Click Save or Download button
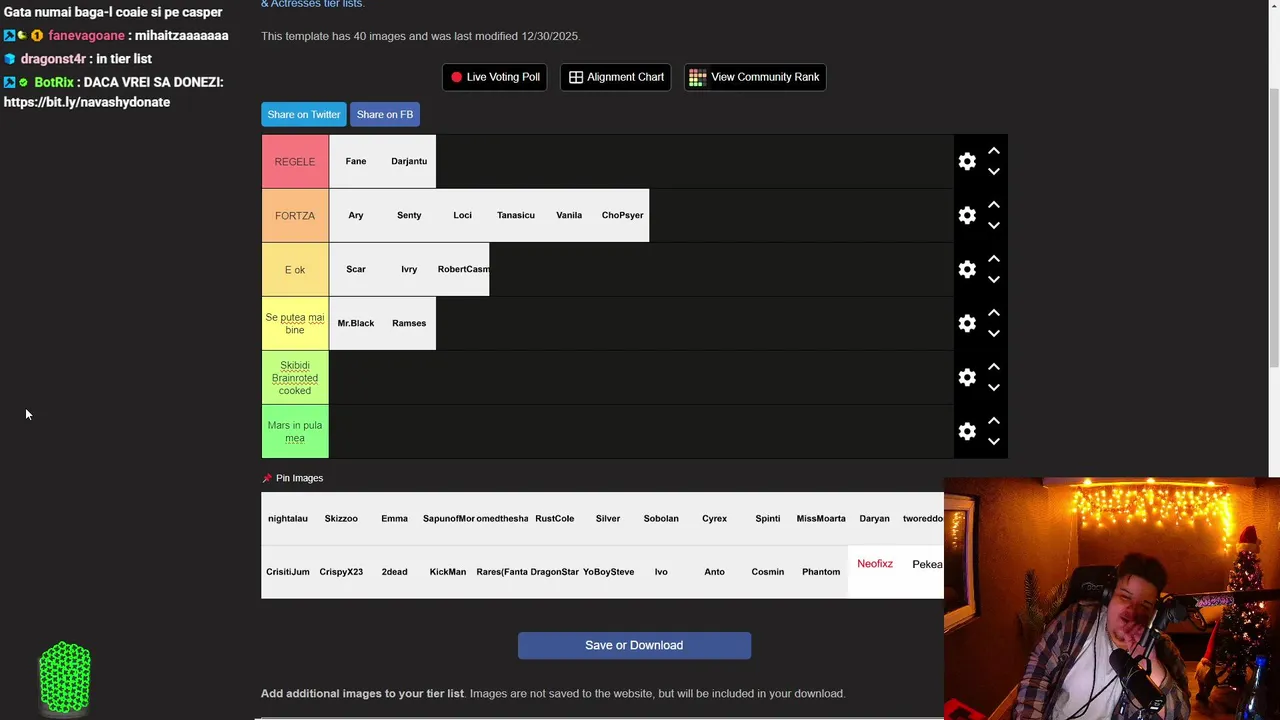1280x720 pixels. 634,645
